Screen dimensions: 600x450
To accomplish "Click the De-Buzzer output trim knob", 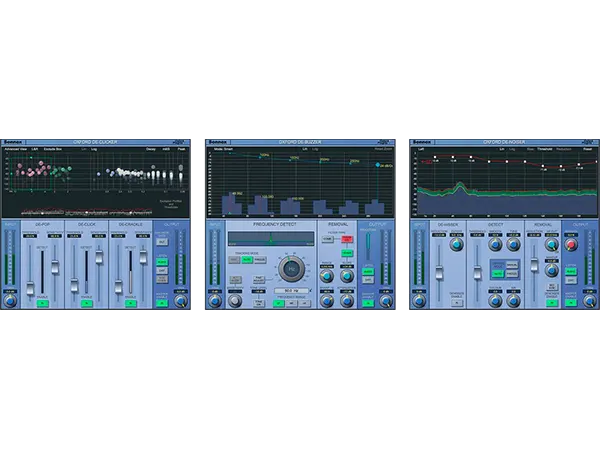I will (x=386, y=302).
